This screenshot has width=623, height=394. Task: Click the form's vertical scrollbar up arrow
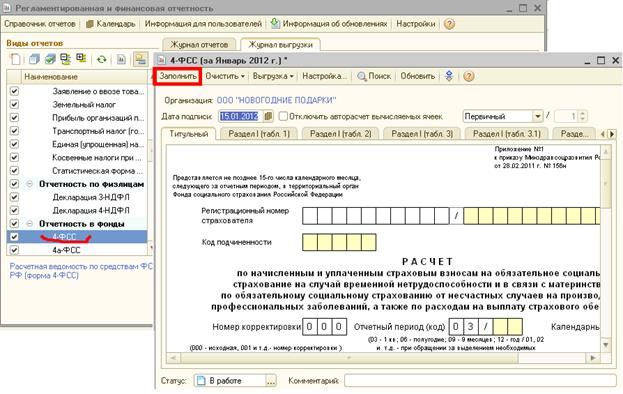606,152
